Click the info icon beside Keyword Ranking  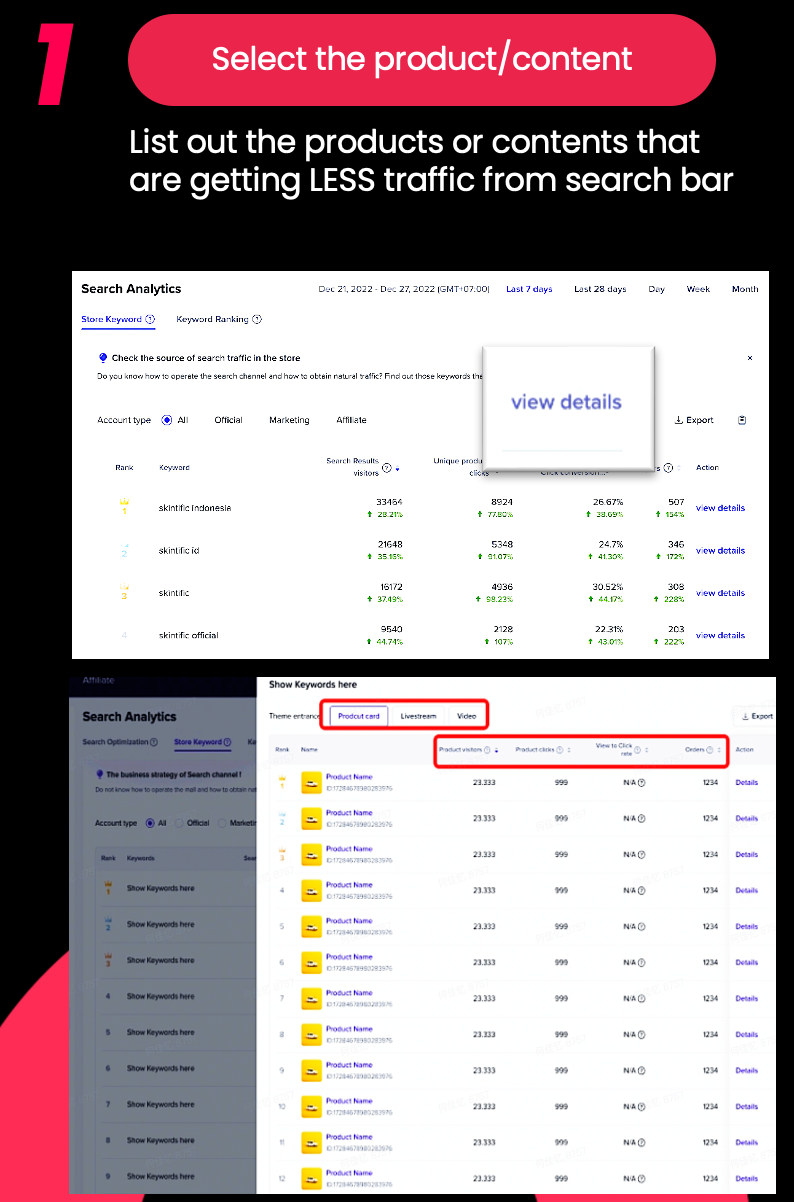(257, 319)
